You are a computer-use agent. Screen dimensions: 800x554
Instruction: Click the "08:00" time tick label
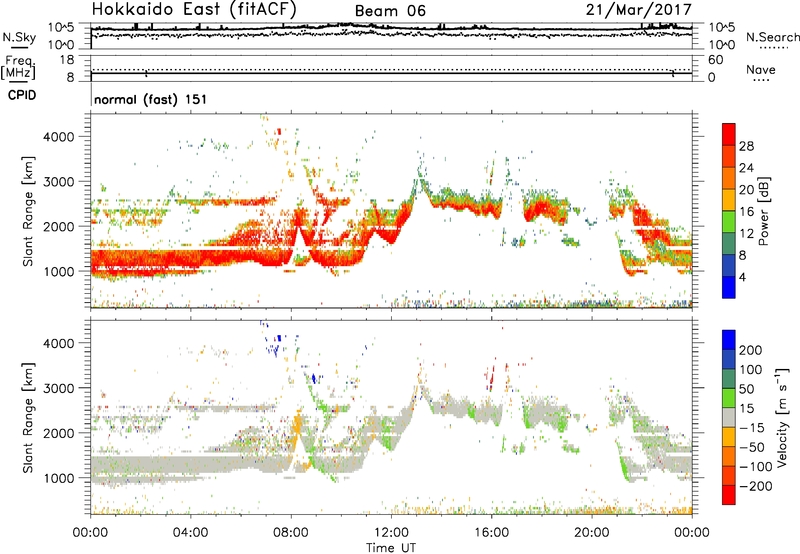coord(291,533)
